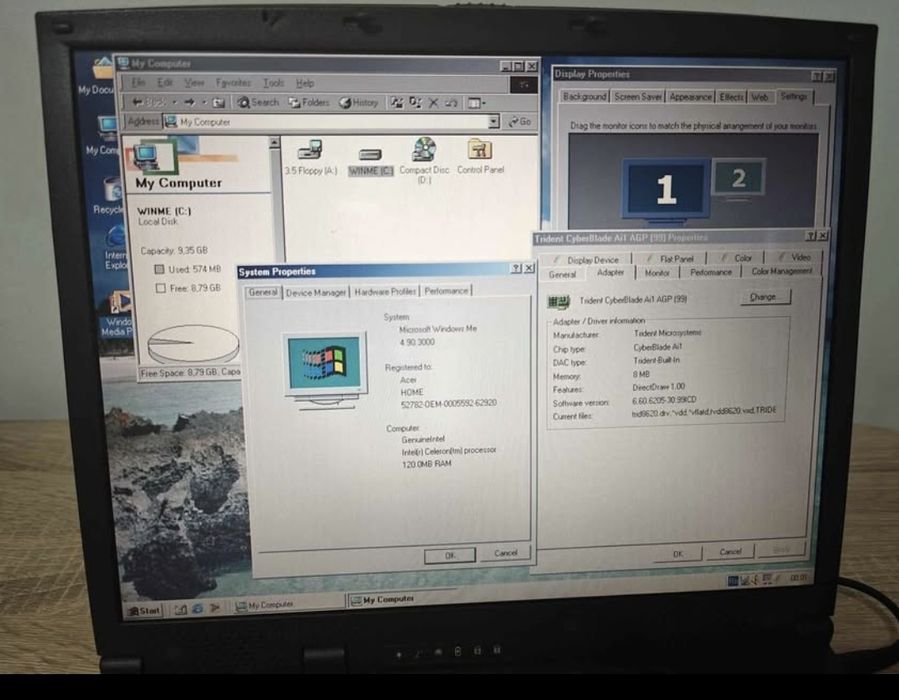The image size is (899, 700).
Task: Open the Help menu in My Computer
Action: [305, 83]
